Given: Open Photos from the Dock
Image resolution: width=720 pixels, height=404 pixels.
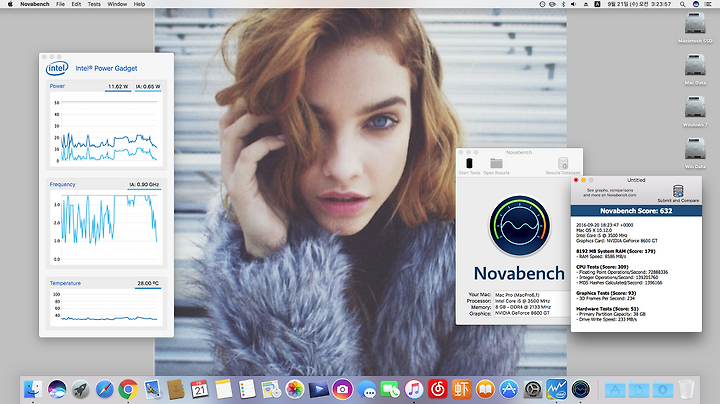Looking at the screenshot, I should (x=295, y=389).
